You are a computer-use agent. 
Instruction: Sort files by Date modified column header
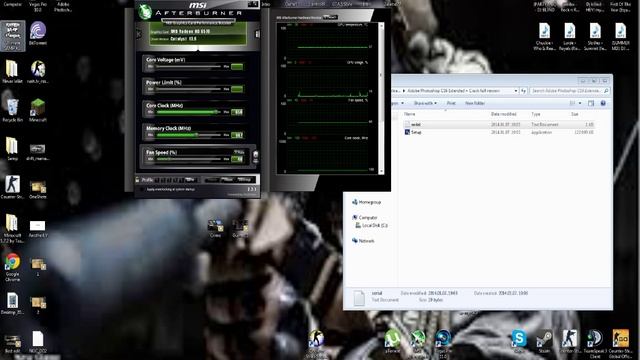pyautogui.click(x=504, y=114)
